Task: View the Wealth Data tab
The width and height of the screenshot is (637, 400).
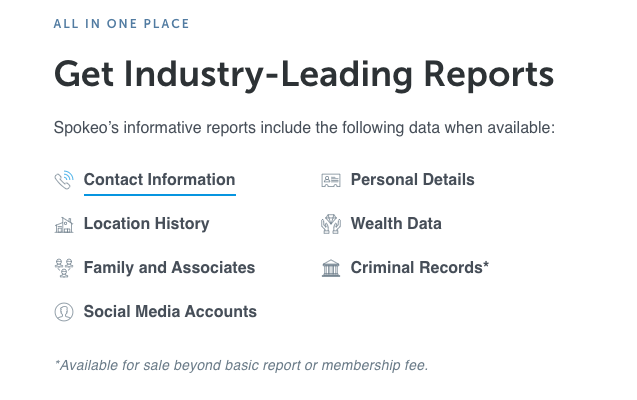Action: (x=395, y=224)
